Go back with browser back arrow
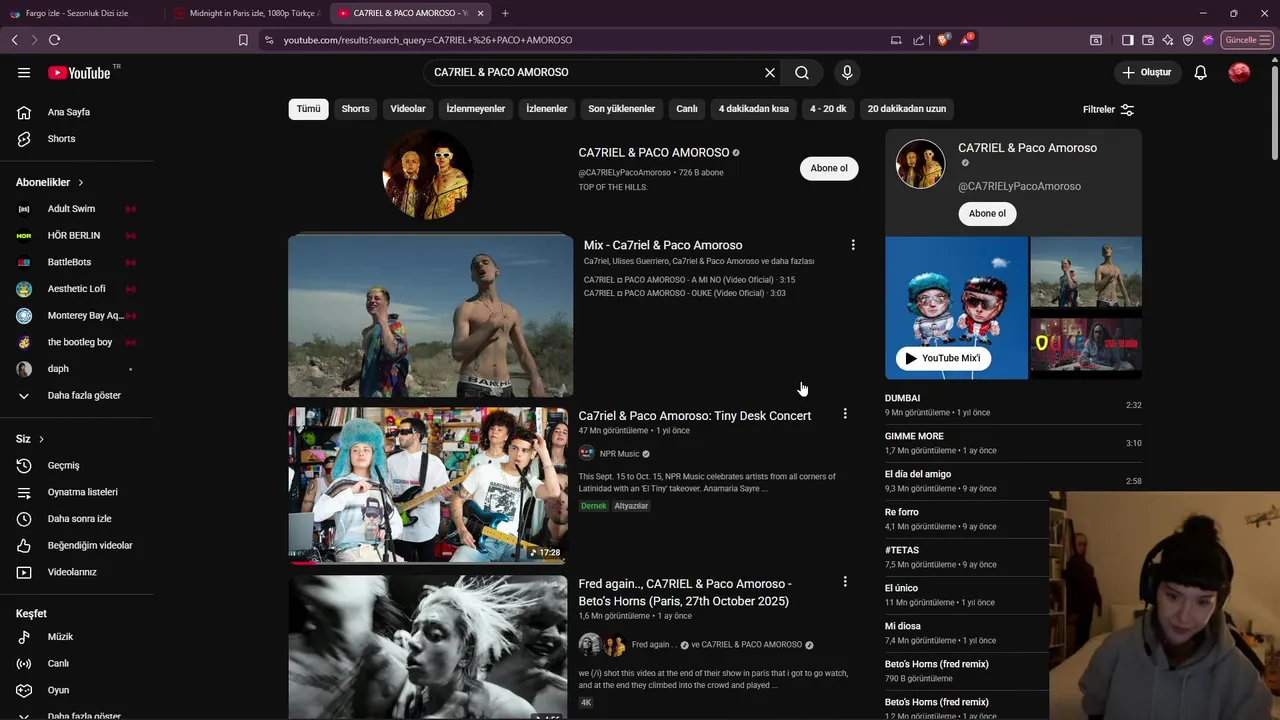1280x720 pixels. [15, 40]
